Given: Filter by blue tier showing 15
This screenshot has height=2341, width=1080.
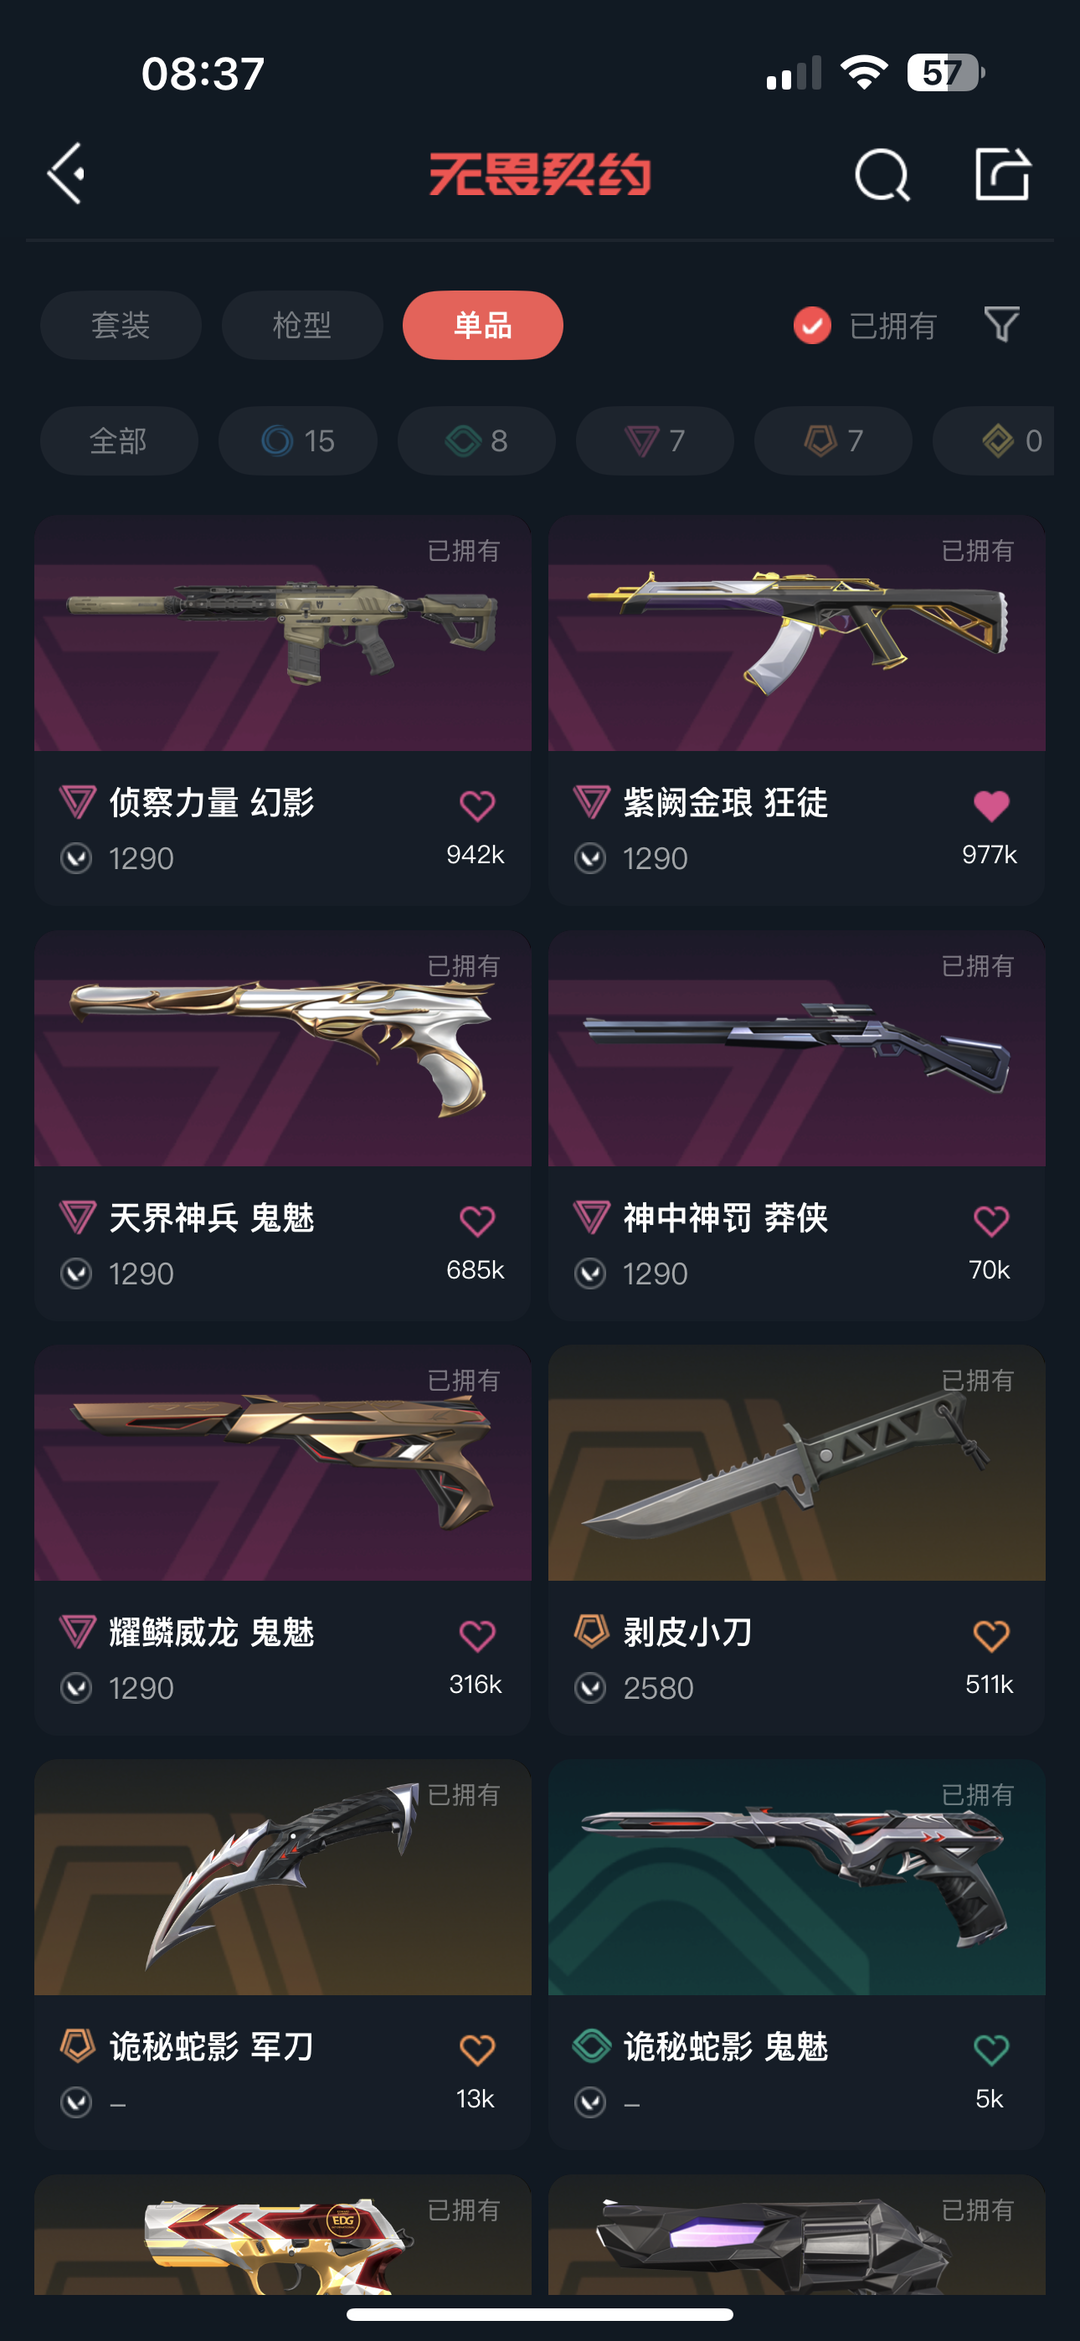Looking at the screenshot, I should coord(298,440).
